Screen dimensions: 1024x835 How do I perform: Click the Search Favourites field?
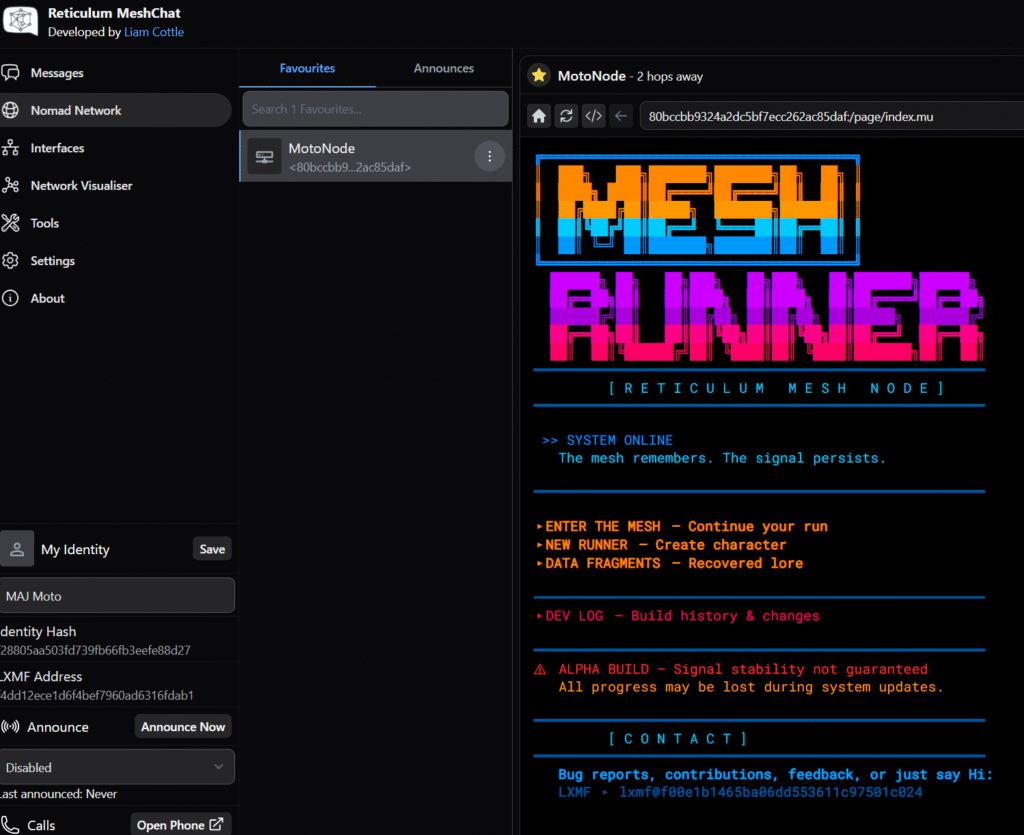[375, 109]
